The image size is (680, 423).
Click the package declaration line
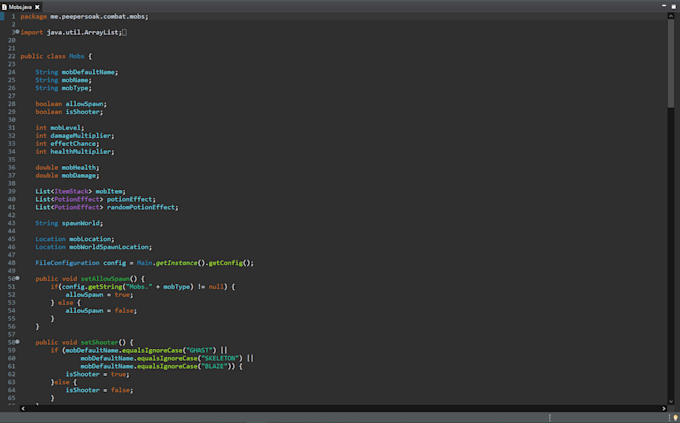(84, 16)
